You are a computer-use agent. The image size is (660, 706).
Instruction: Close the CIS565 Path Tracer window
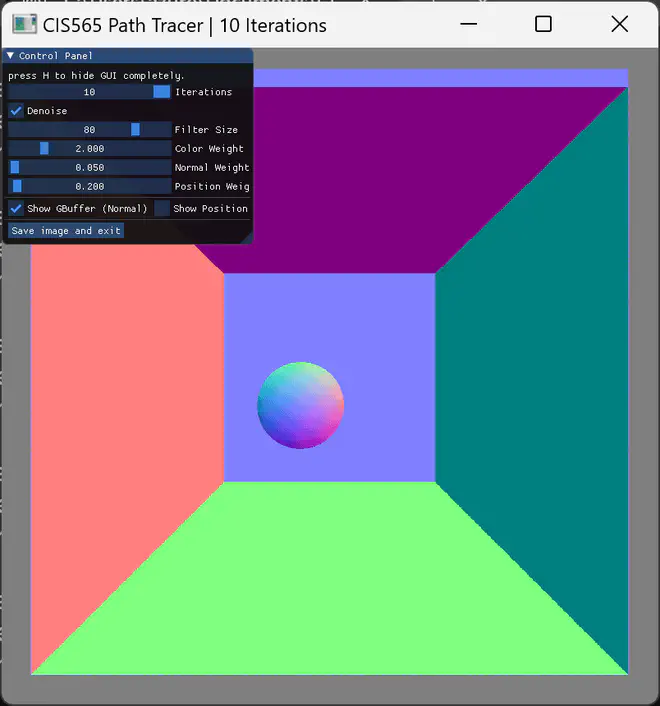point(619,24)
